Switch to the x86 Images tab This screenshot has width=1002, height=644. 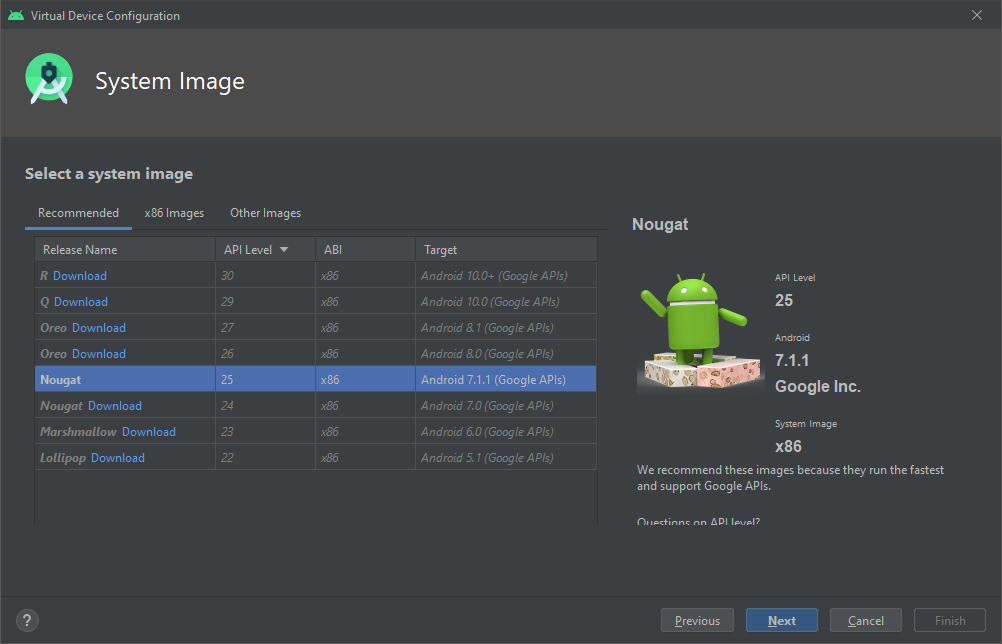click(174, 213)
